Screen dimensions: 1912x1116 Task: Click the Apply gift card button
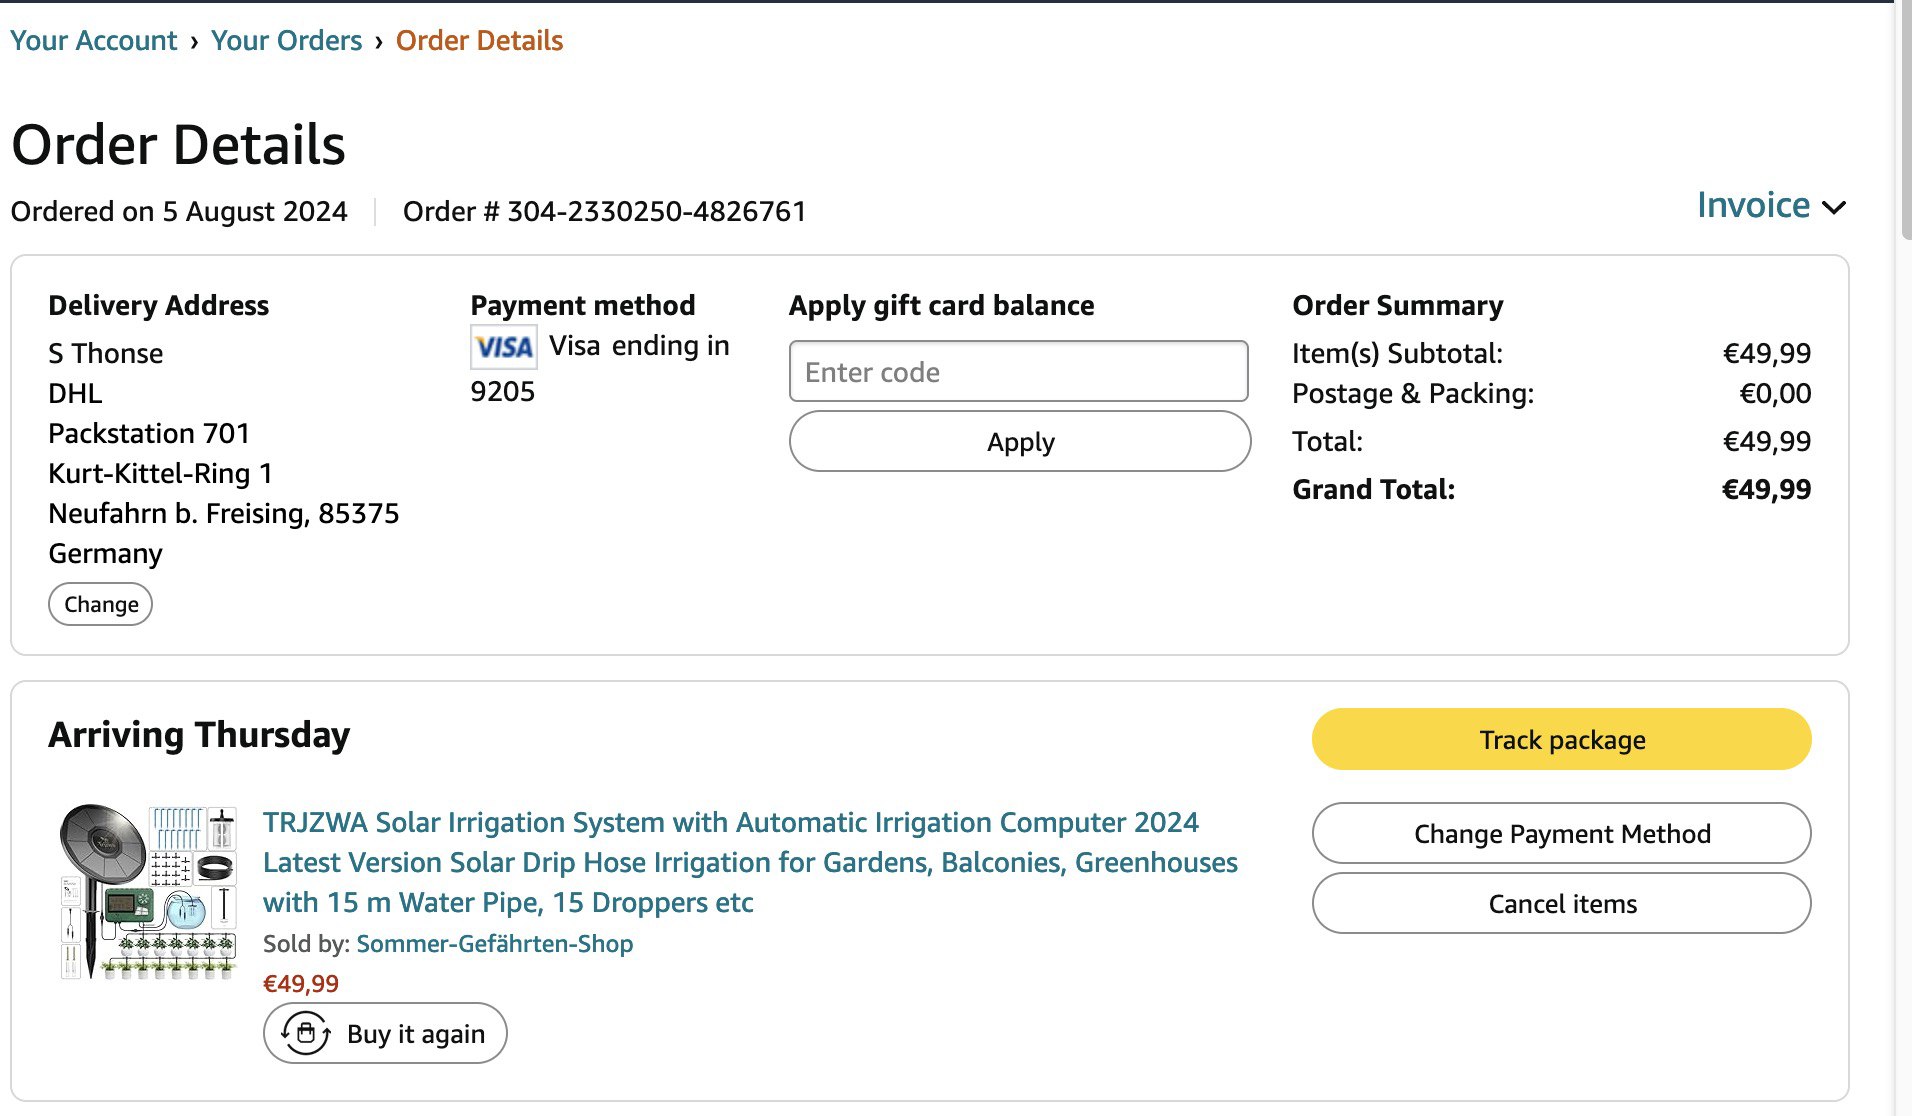1019,442
